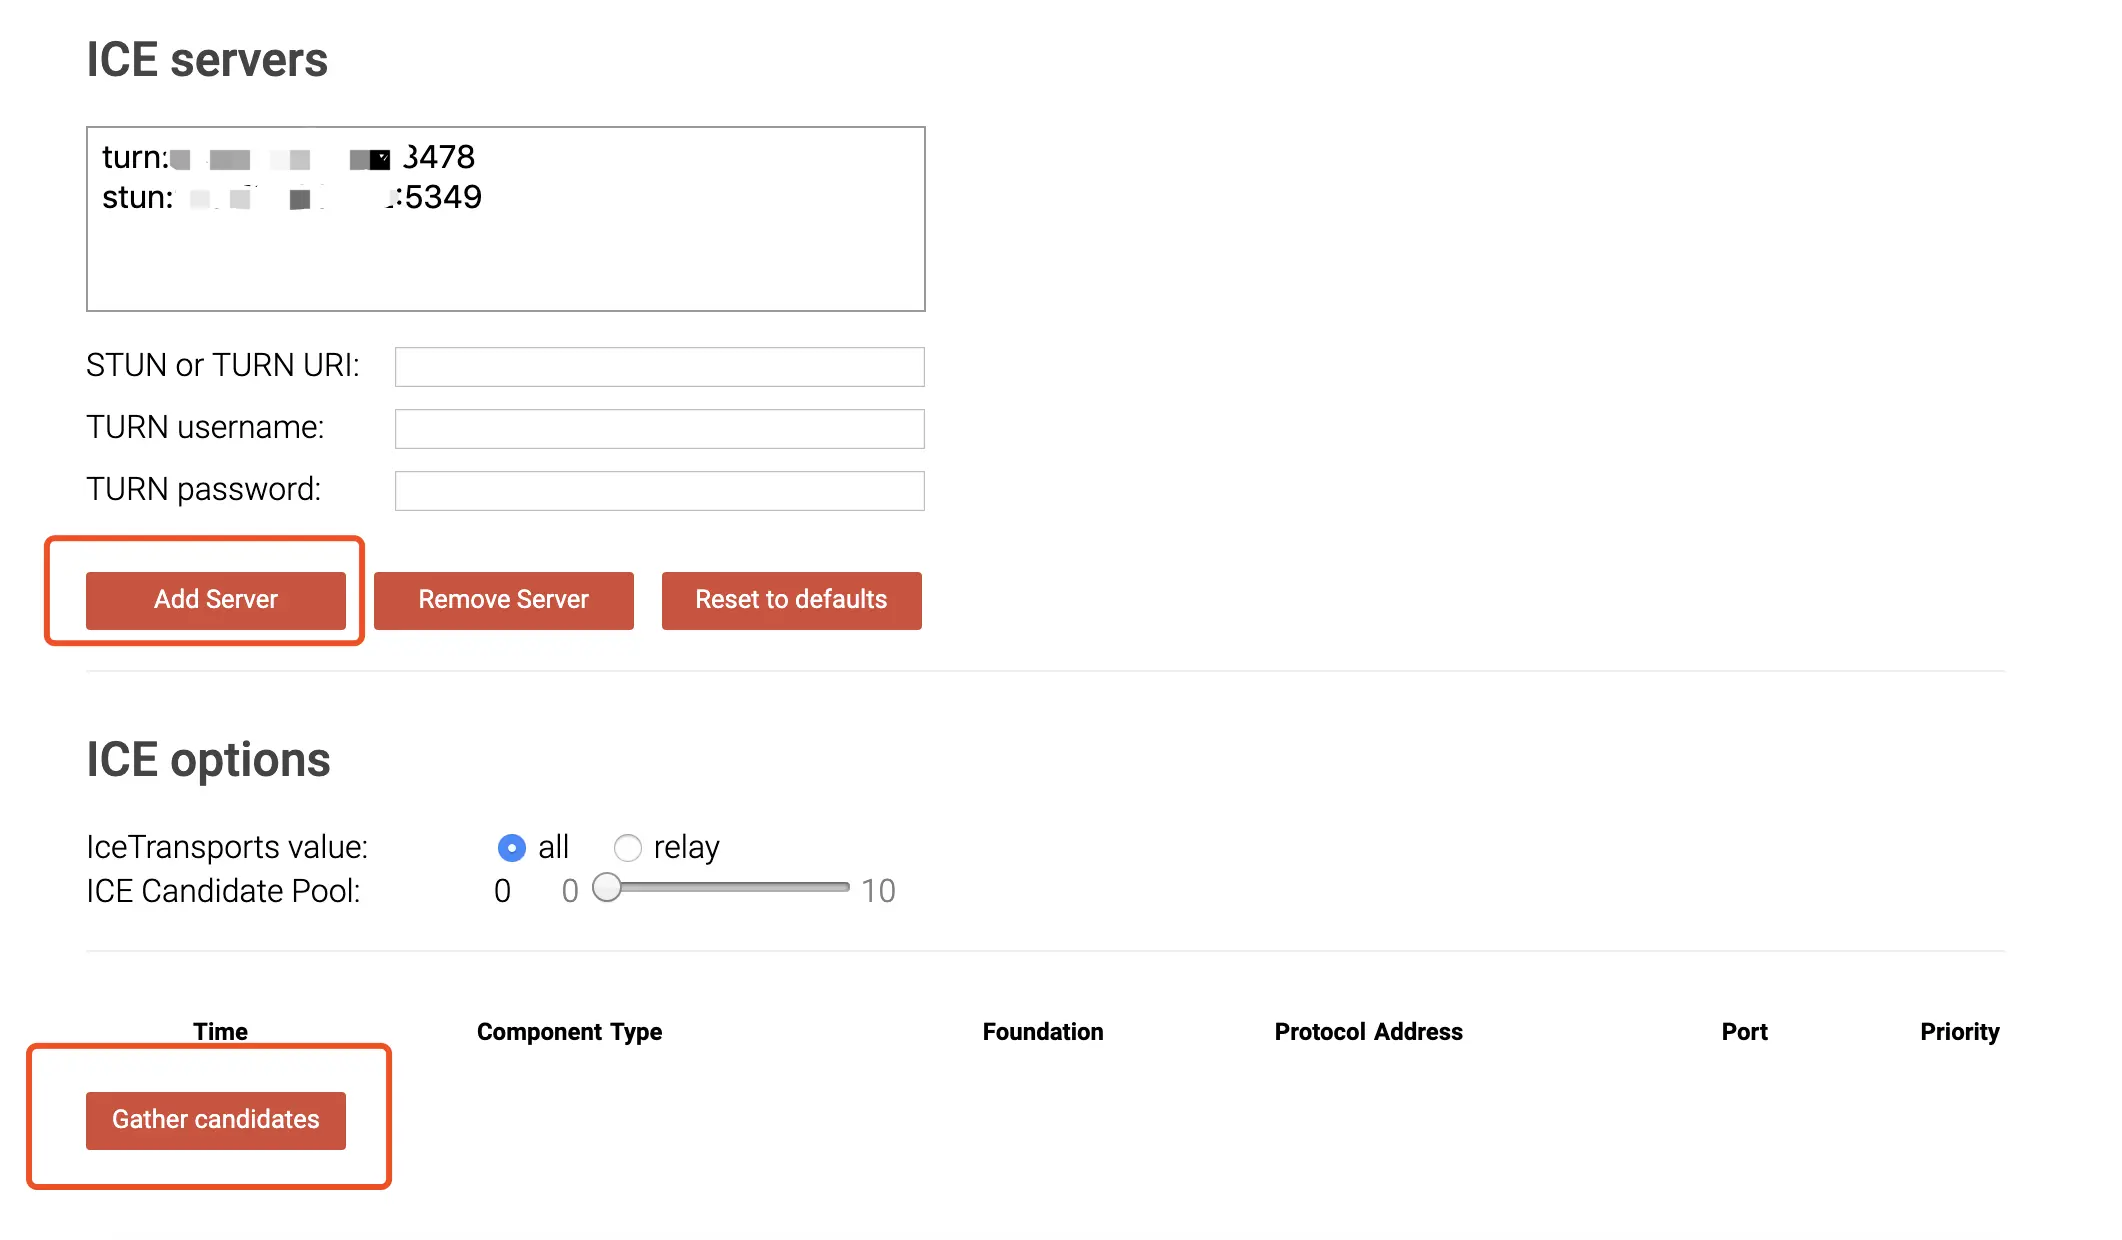Viewport: 2122px width, 1240px height.
Task: Click the Add Server button
Action: coord(215,600)
